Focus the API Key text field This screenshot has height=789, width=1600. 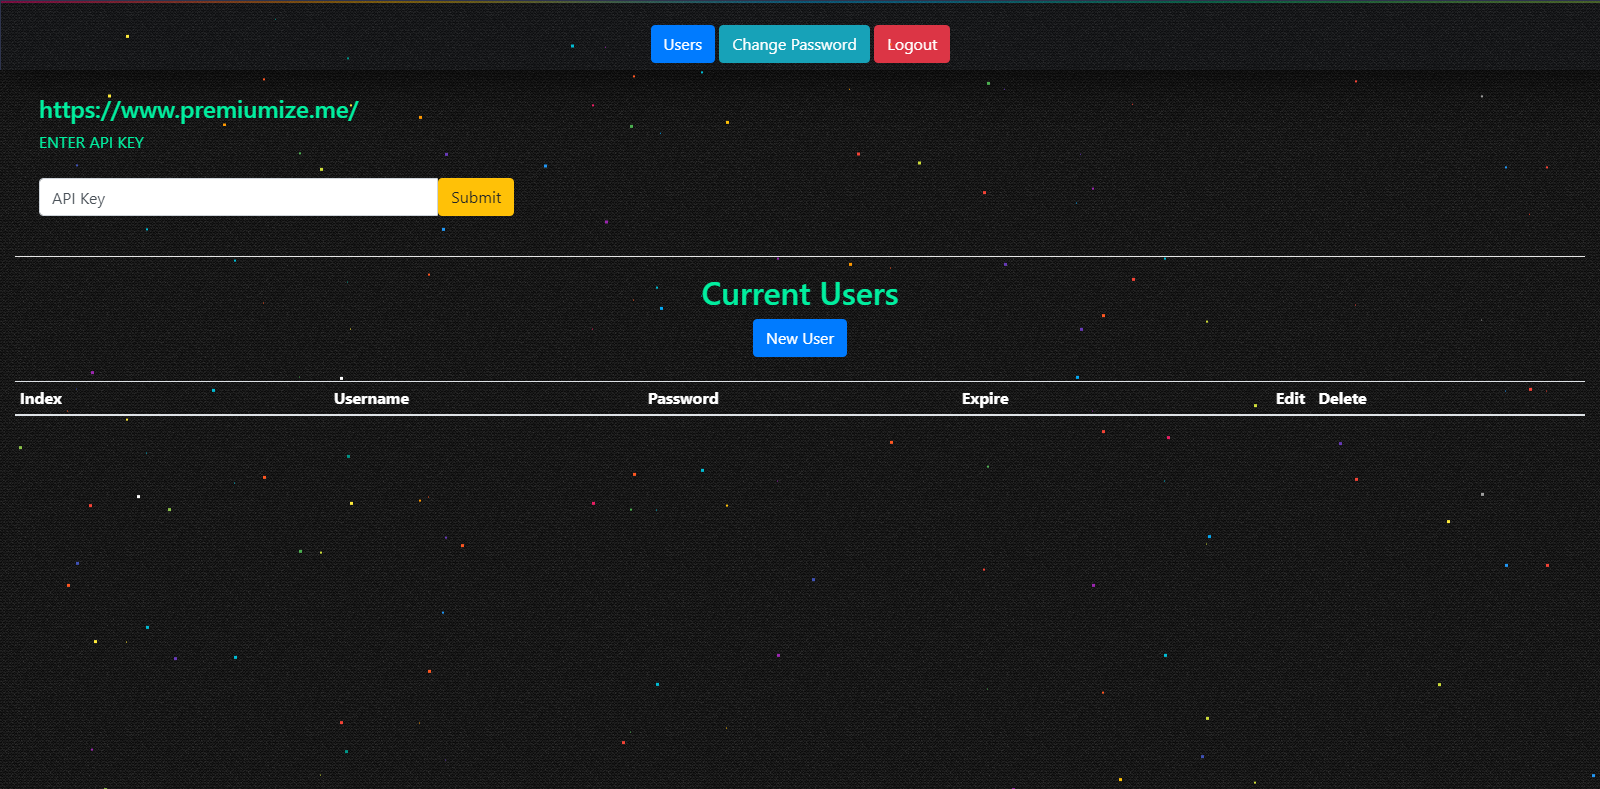point(238,198)
